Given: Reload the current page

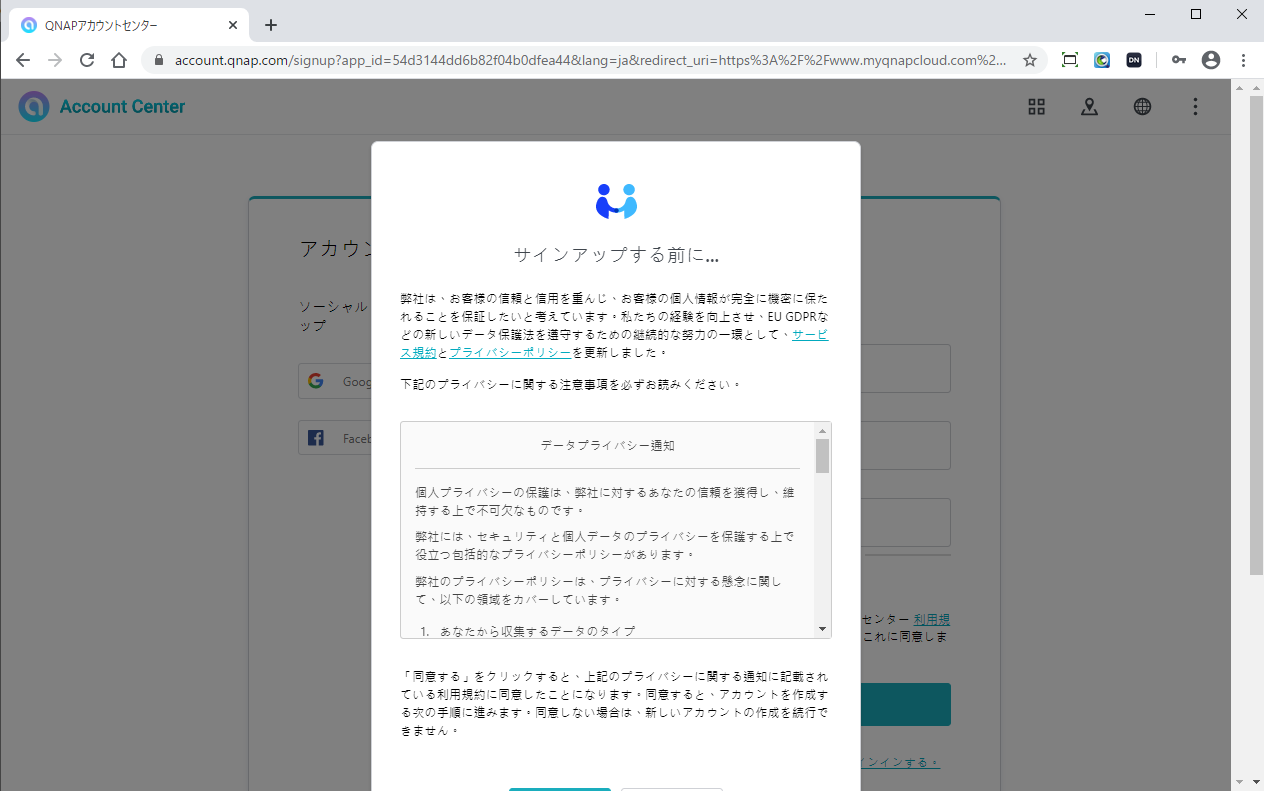Looking at the screenshot, I should [87, 60].
